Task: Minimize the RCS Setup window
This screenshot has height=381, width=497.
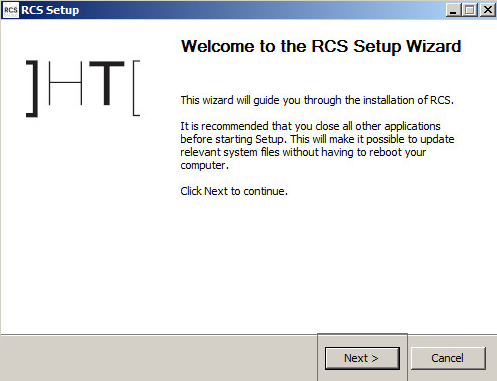Action: [453, 10]
